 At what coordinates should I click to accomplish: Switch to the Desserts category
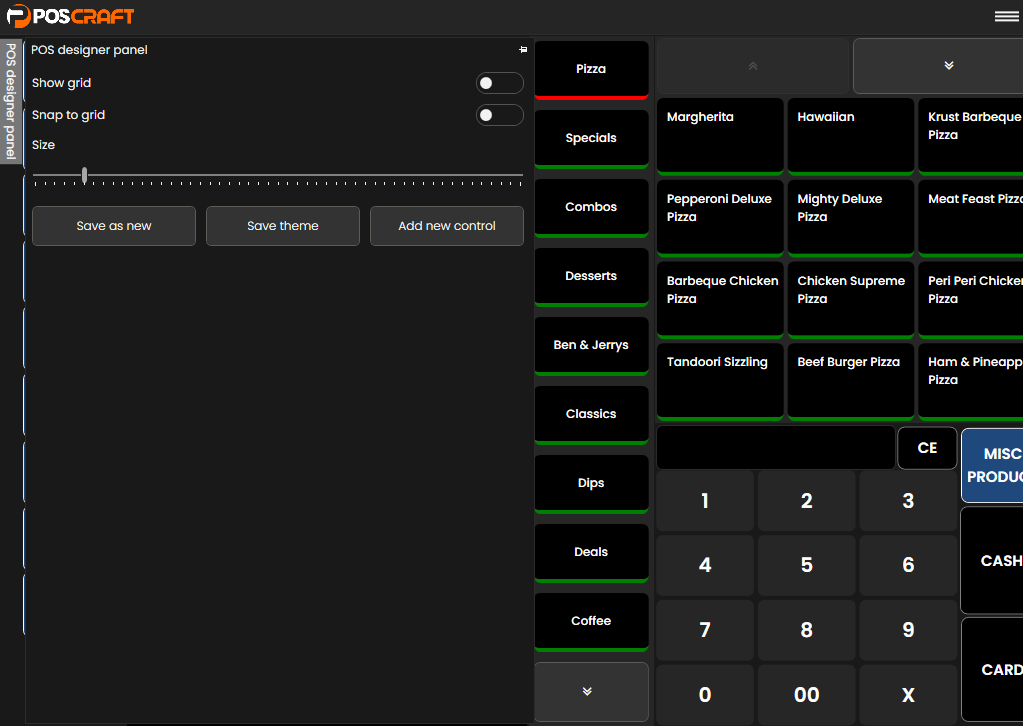(x=591, y=276)
